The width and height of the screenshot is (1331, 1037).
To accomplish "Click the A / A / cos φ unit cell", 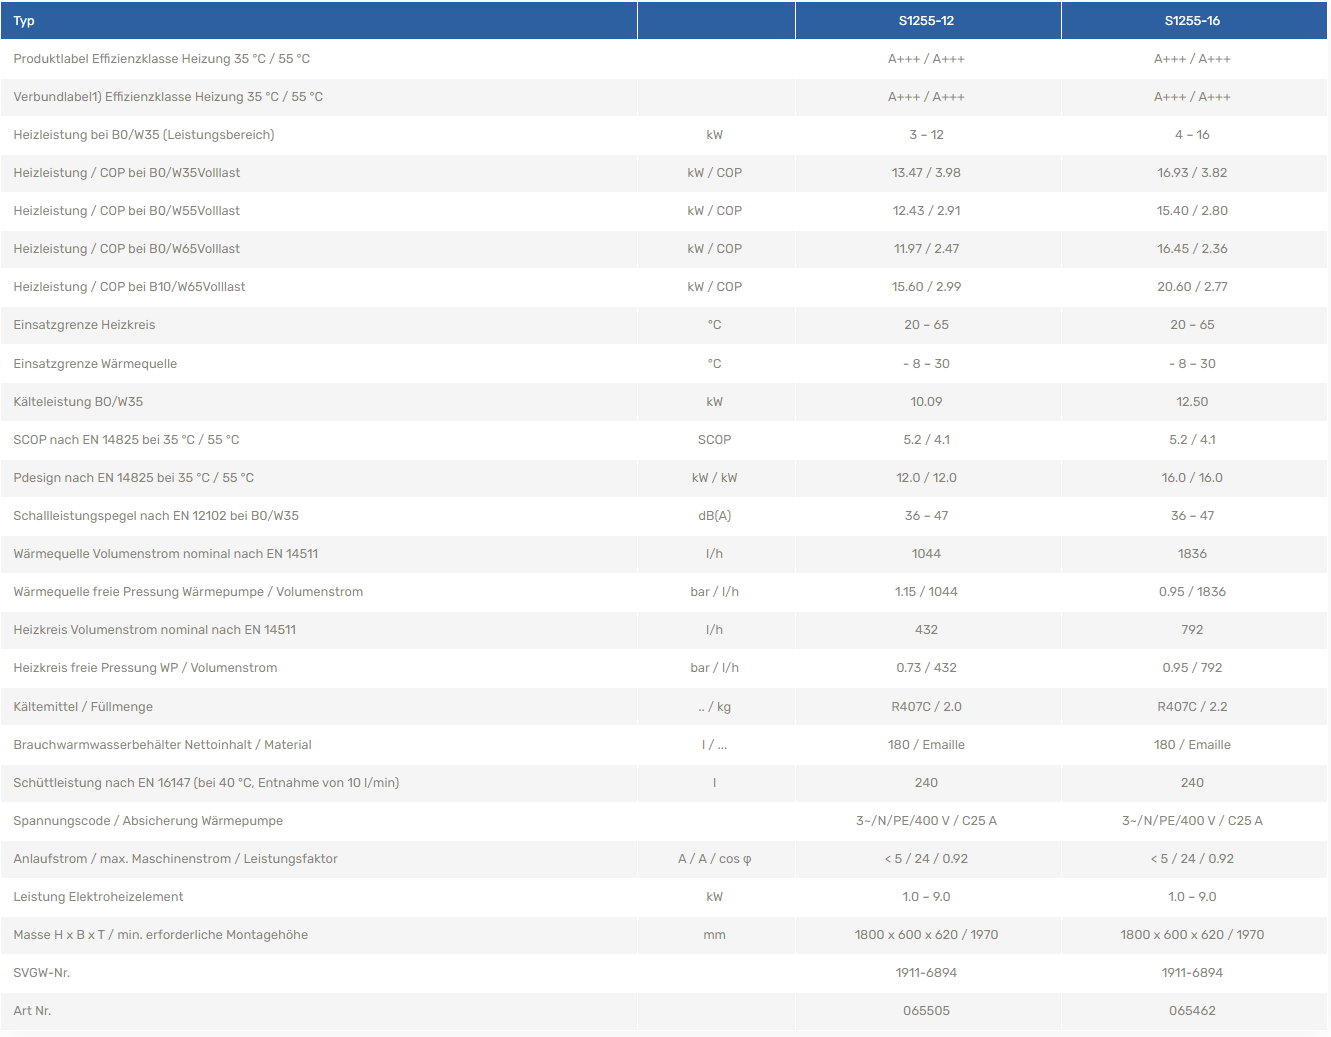I will (714, 859).
